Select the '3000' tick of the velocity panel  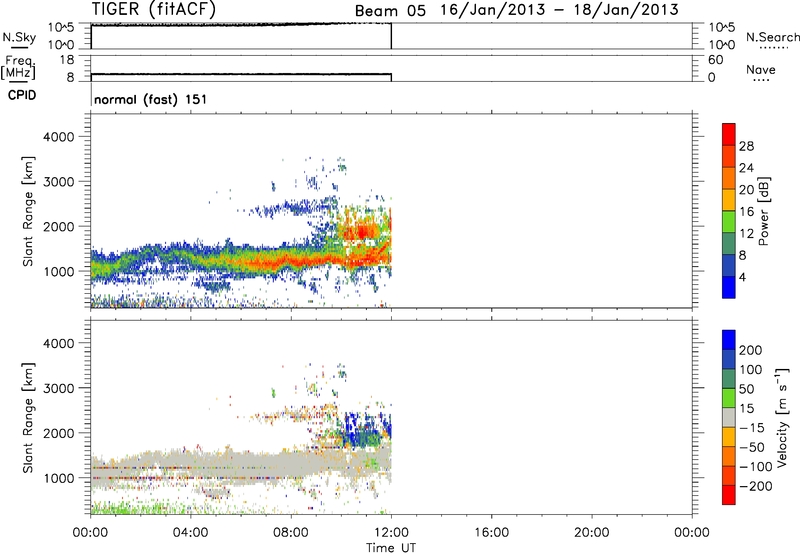(59, 388)
